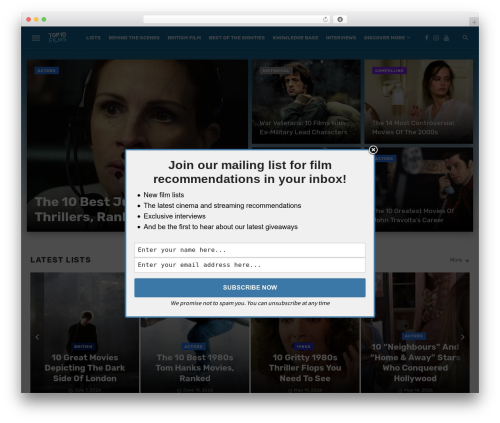The image size is (500, 423).
Task: Click the Sylvester Stallone thumbnail image
Action: (x=306, y=102)
